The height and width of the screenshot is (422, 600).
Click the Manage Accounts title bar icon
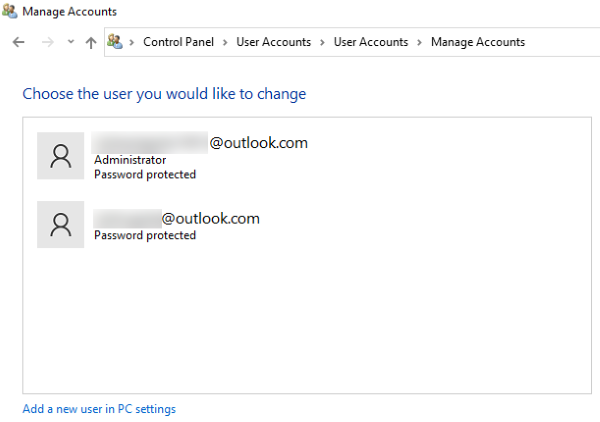click(10, 12)
